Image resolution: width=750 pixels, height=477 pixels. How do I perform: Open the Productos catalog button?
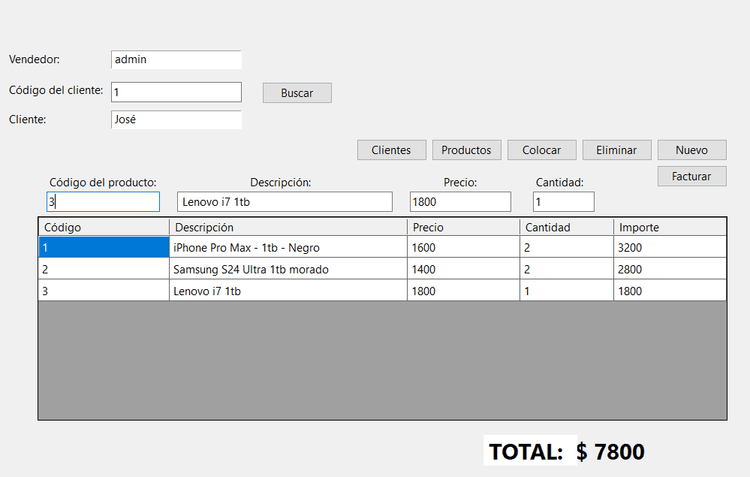pos(466,150)
